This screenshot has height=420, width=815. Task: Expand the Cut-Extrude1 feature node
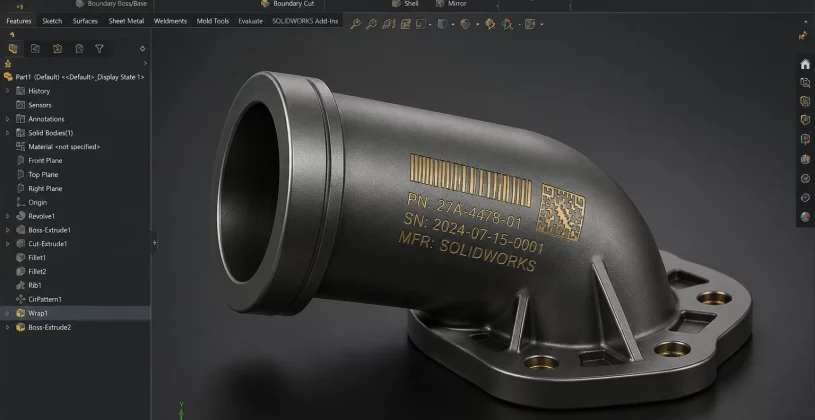click(7, 243)
